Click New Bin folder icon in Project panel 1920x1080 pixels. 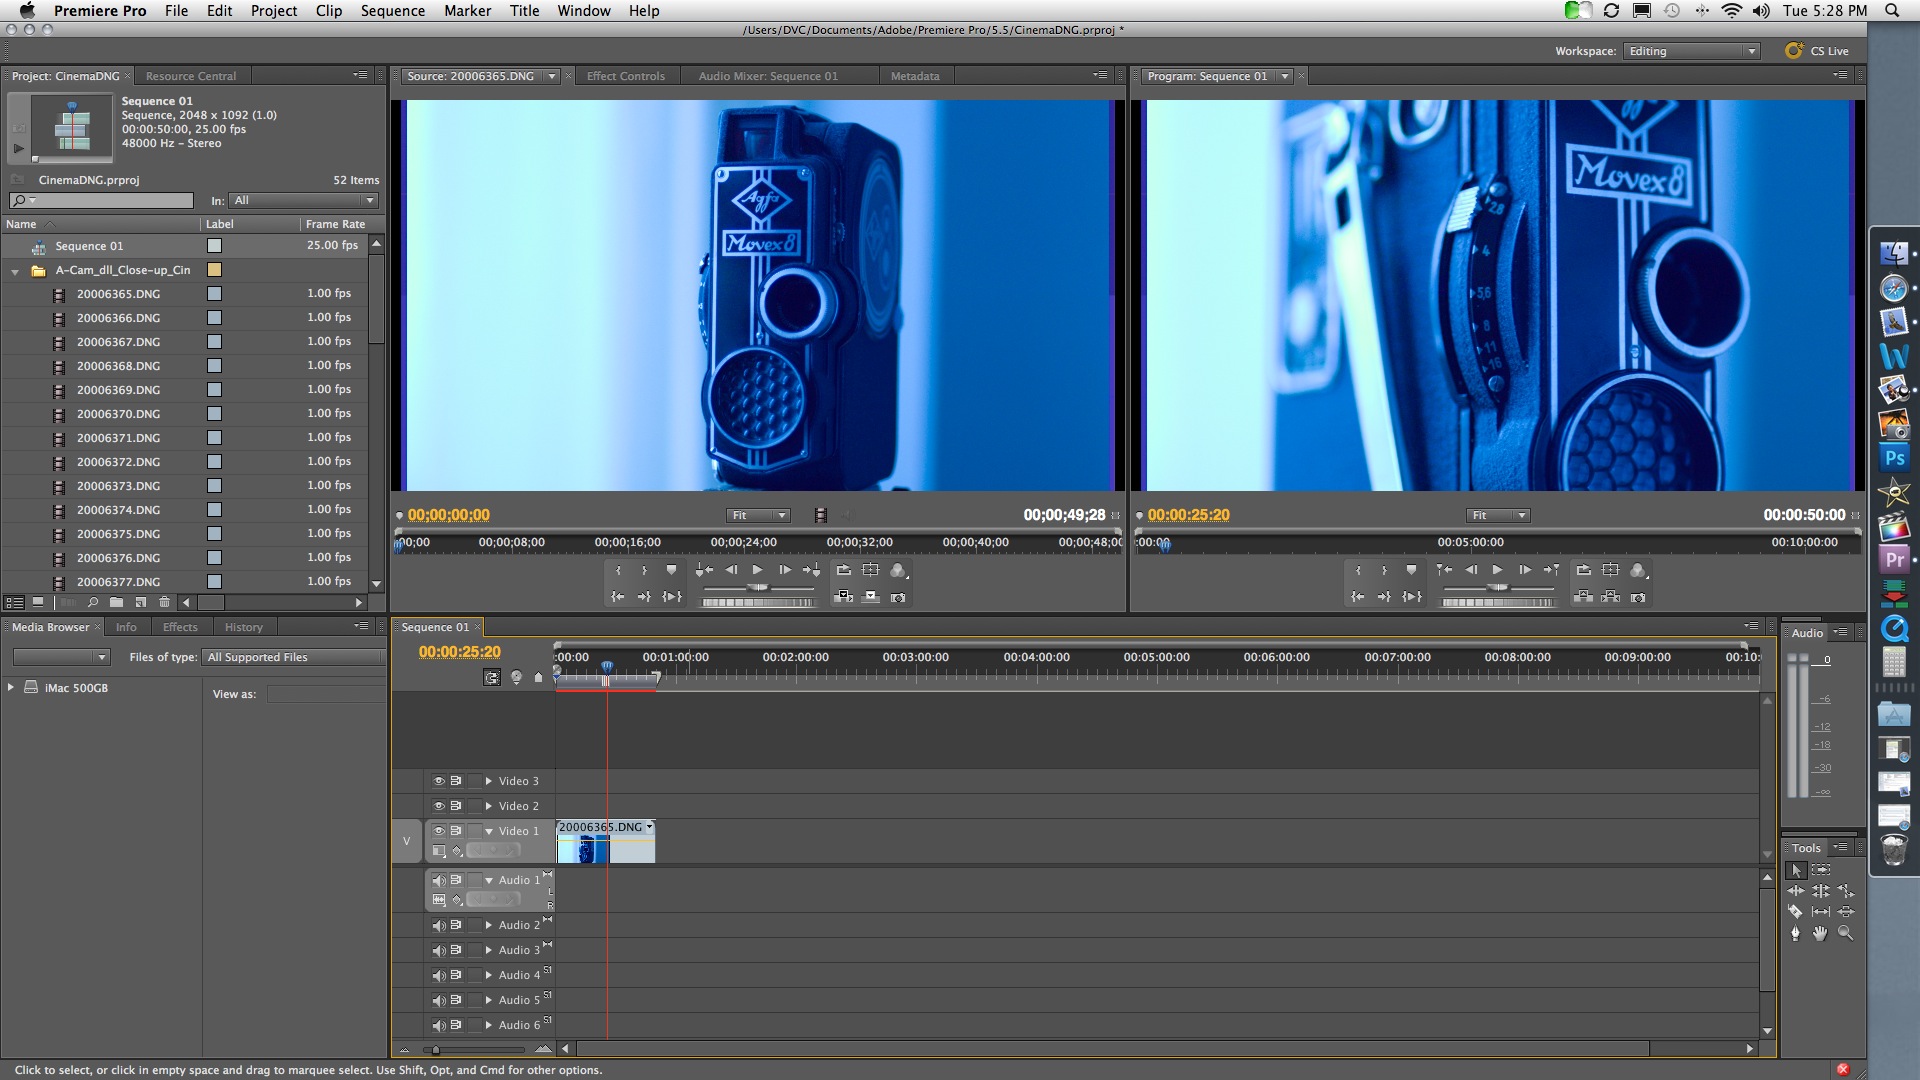point(116,602)
